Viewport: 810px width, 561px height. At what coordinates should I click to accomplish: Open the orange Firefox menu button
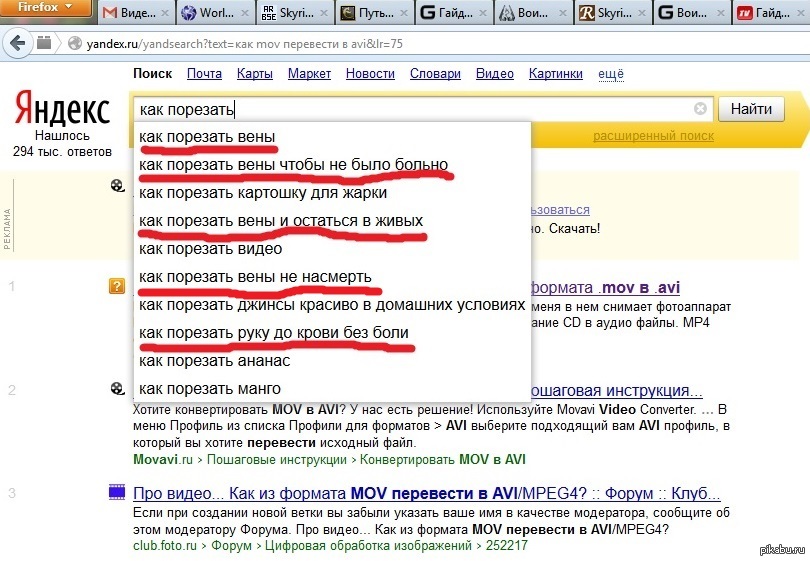[46, 9]
